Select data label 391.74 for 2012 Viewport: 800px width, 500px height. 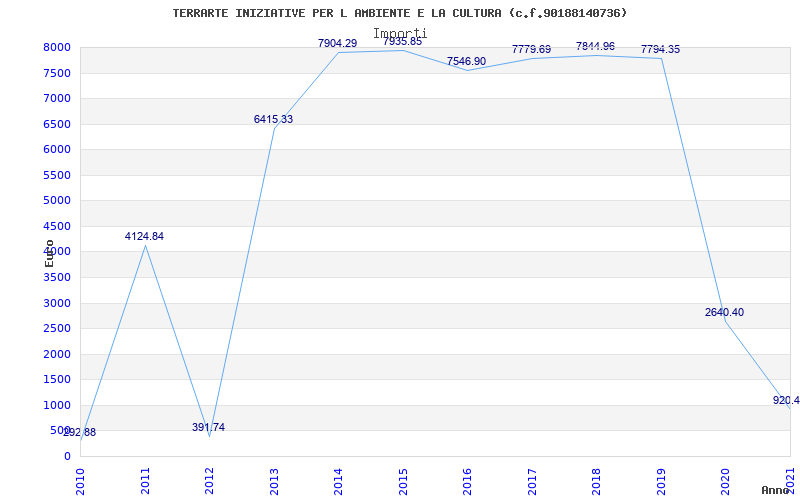(x=208, y=428)
